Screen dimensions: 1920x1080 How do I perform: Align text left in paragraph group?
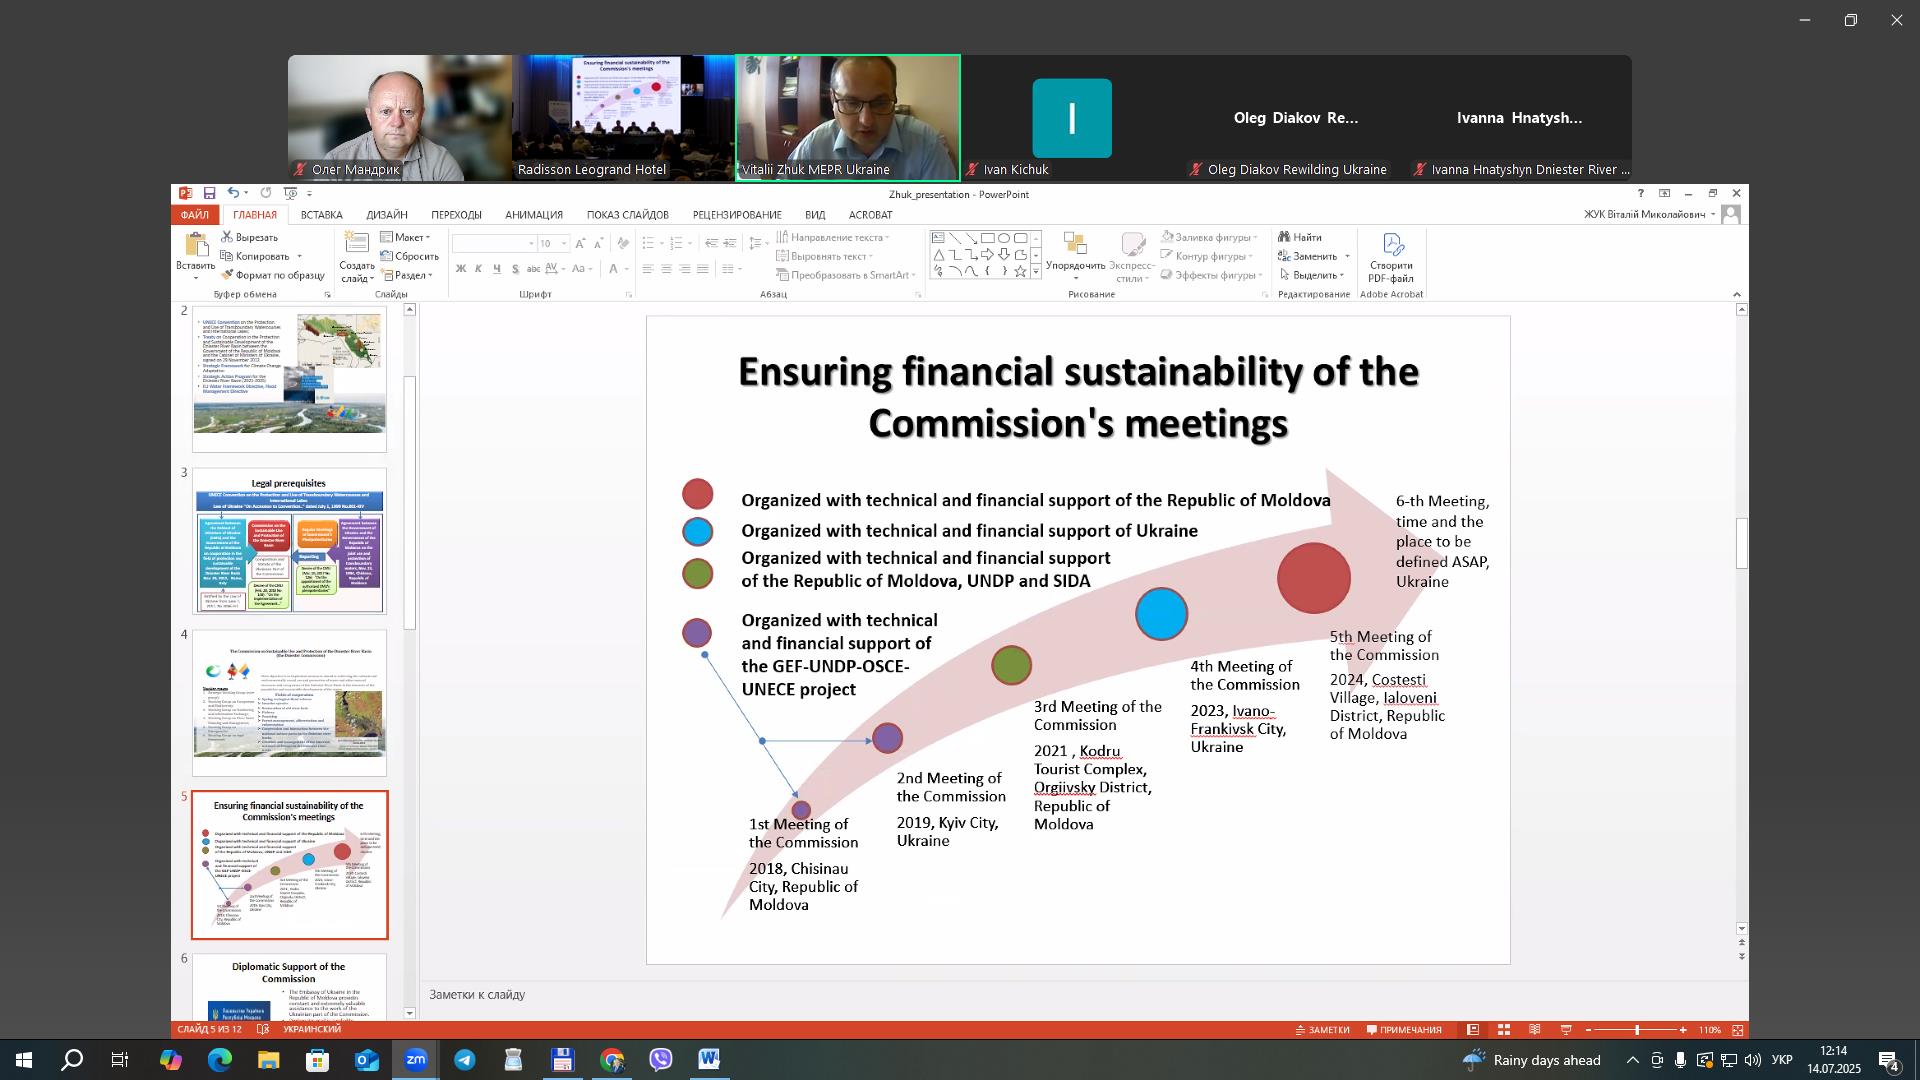coord(648,269)
